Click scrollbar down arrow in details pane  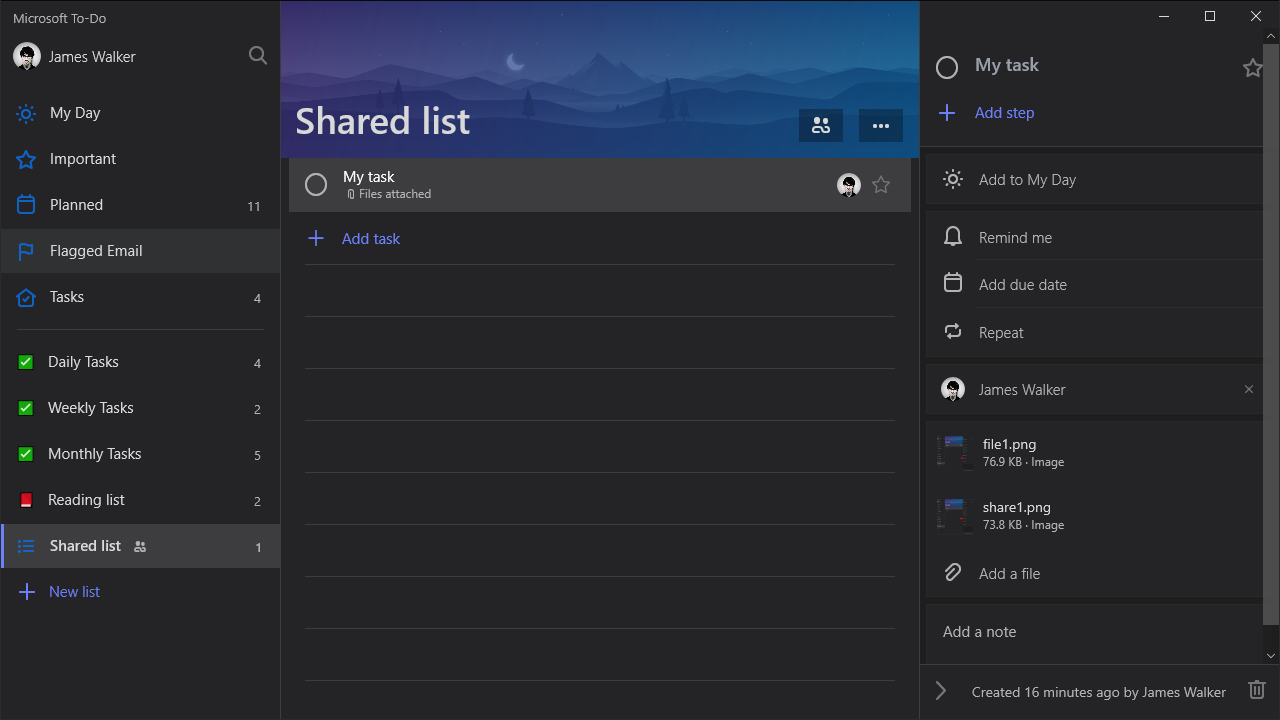pyautogui.click(x=1272, y=656)
